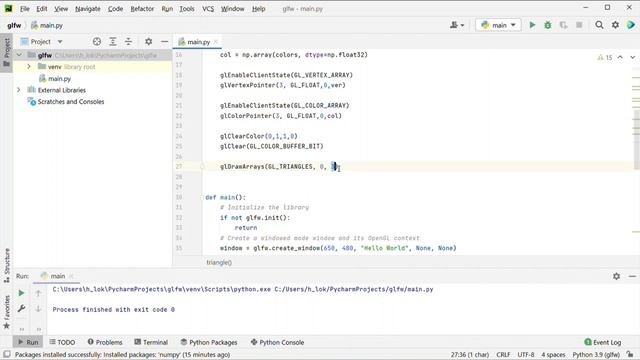Run with coverage icon in toolbar
Screen dimensions: 640x360
pos(563,25)
